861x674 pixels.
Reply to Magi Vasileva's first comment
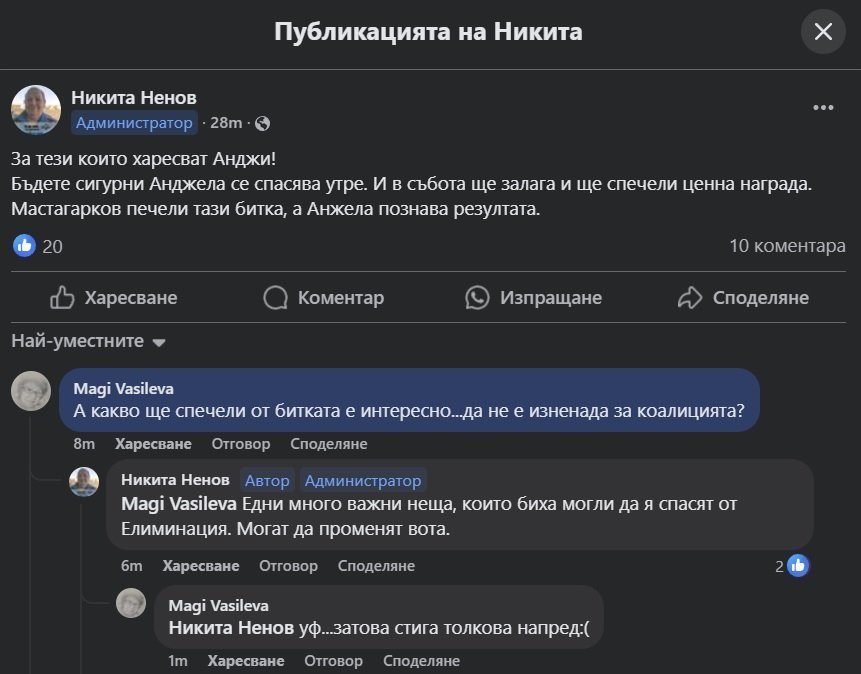(x=241, y=444)
